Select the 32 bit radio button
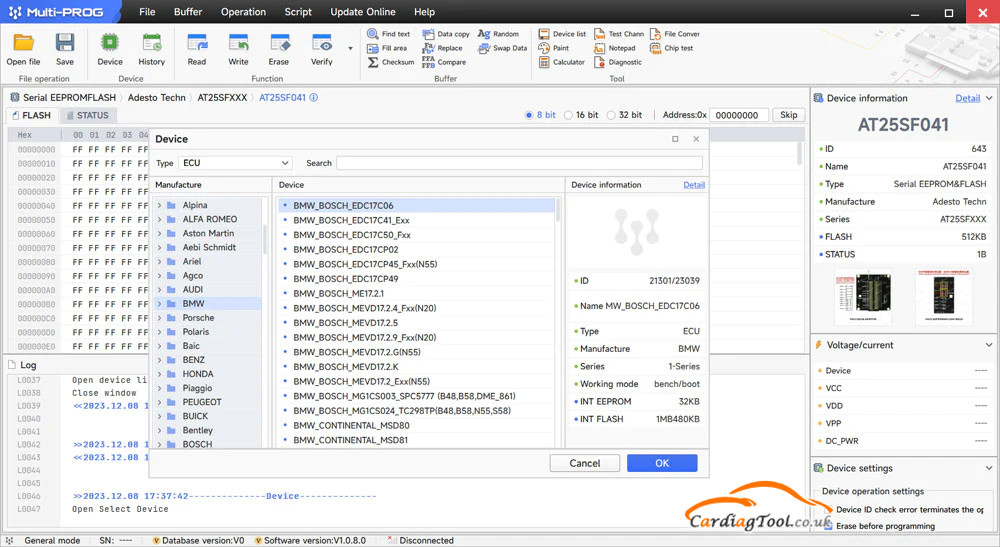Viewport: 1000px width, 547px height. click(x=611, y=115)
